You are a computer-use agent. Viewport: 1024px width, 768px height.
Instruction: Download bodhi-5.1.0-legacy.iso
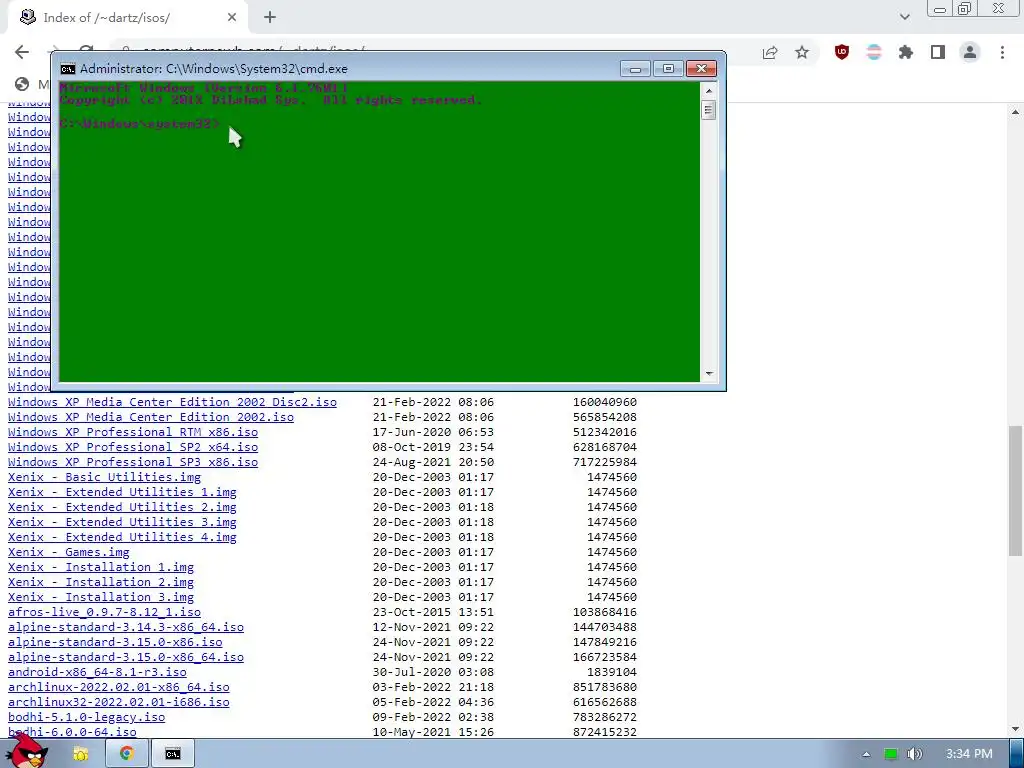coord(86,718)
